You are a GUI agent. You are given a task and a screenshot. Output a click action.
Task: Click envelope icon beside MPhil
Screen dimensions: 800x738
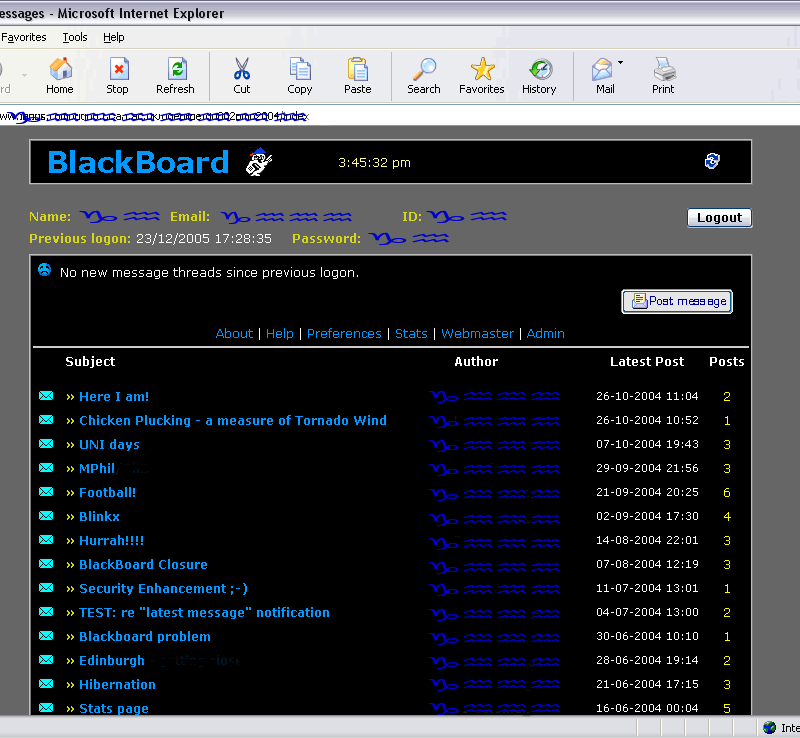(46, 468)
